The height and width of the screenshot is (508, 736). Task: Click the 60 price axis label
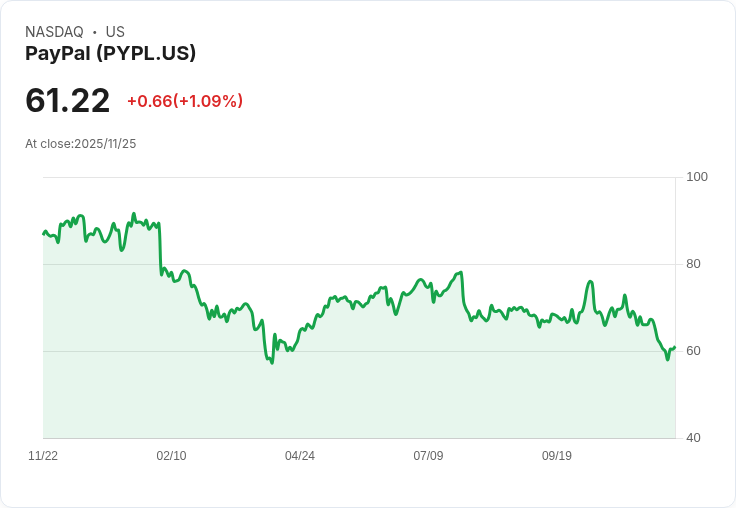[693, 351]
